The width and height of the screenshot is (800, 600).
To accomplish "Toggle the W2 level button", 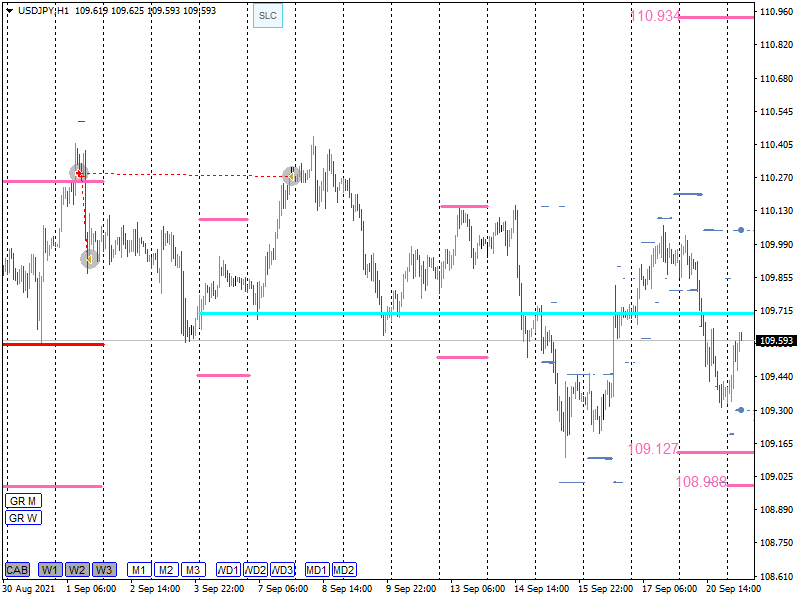I will pos(77,570).
